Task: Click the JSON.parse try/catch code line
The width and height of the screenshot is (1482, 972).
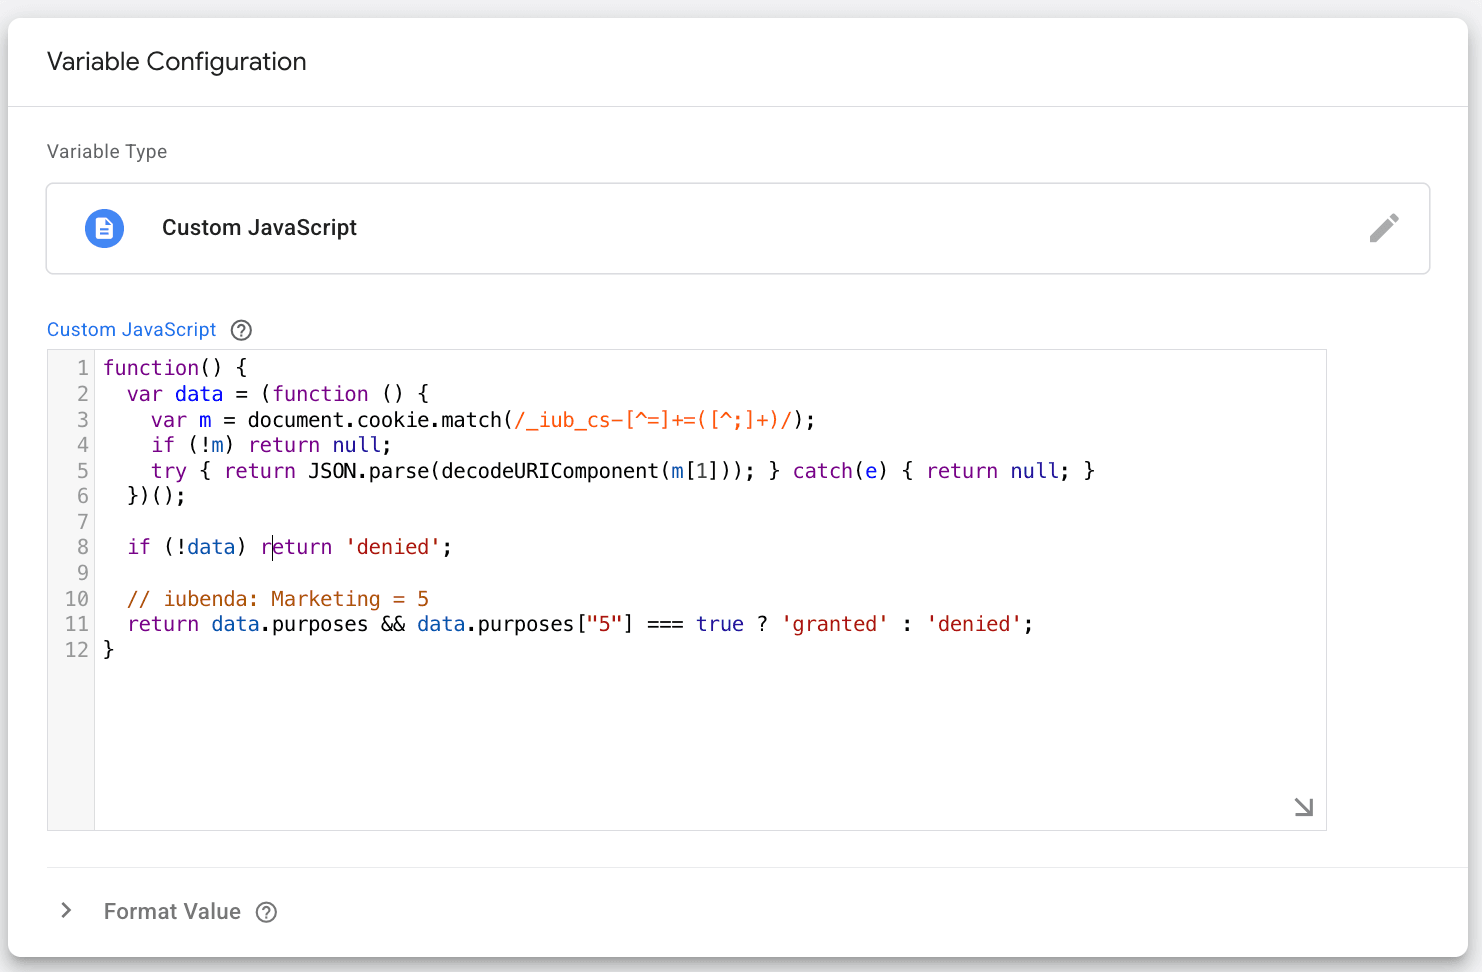Action: click(x=623, y=471)
